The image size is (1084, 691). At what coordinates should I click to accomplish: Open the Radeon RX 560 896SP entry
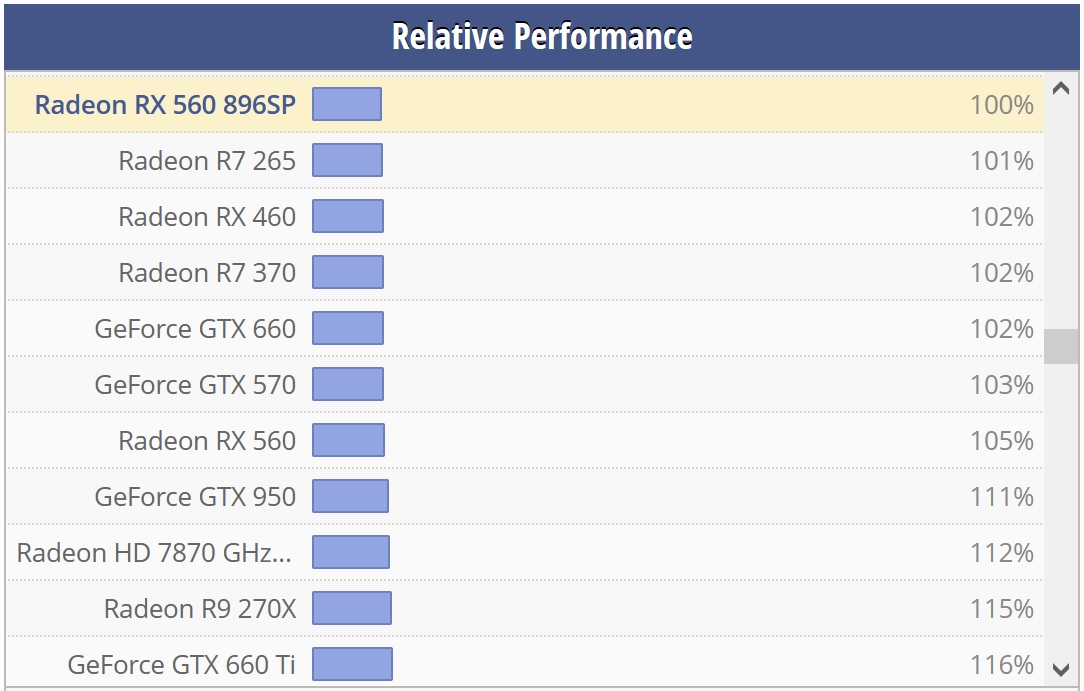click(x=165, y=104)
